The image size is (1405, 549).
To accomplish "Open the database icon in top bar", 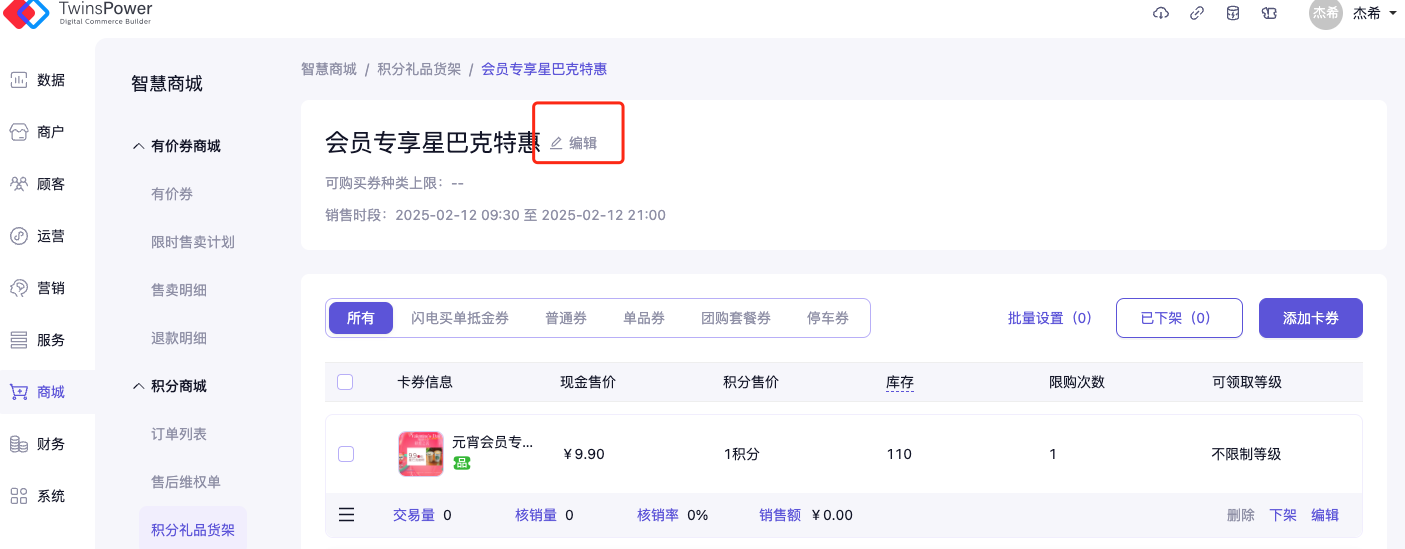I will coord(1233,13).
